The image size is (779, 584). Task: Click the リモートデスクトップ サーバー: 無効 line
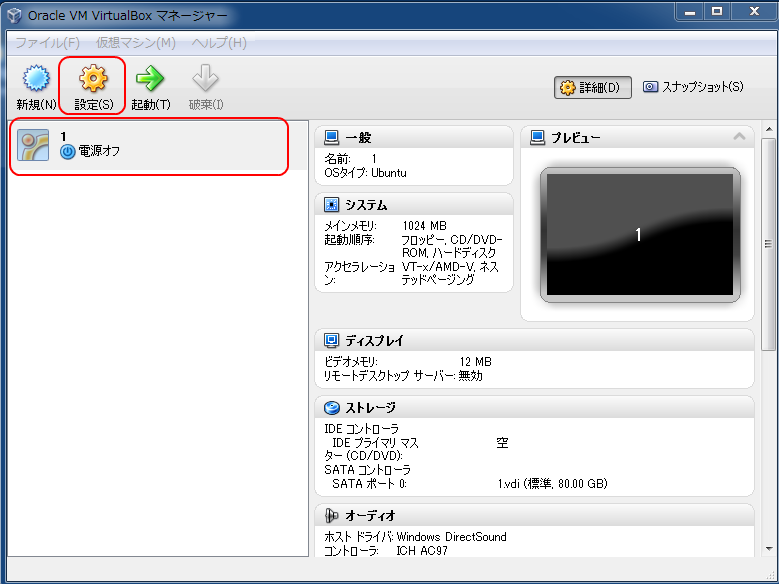click(x=403, y=376)
